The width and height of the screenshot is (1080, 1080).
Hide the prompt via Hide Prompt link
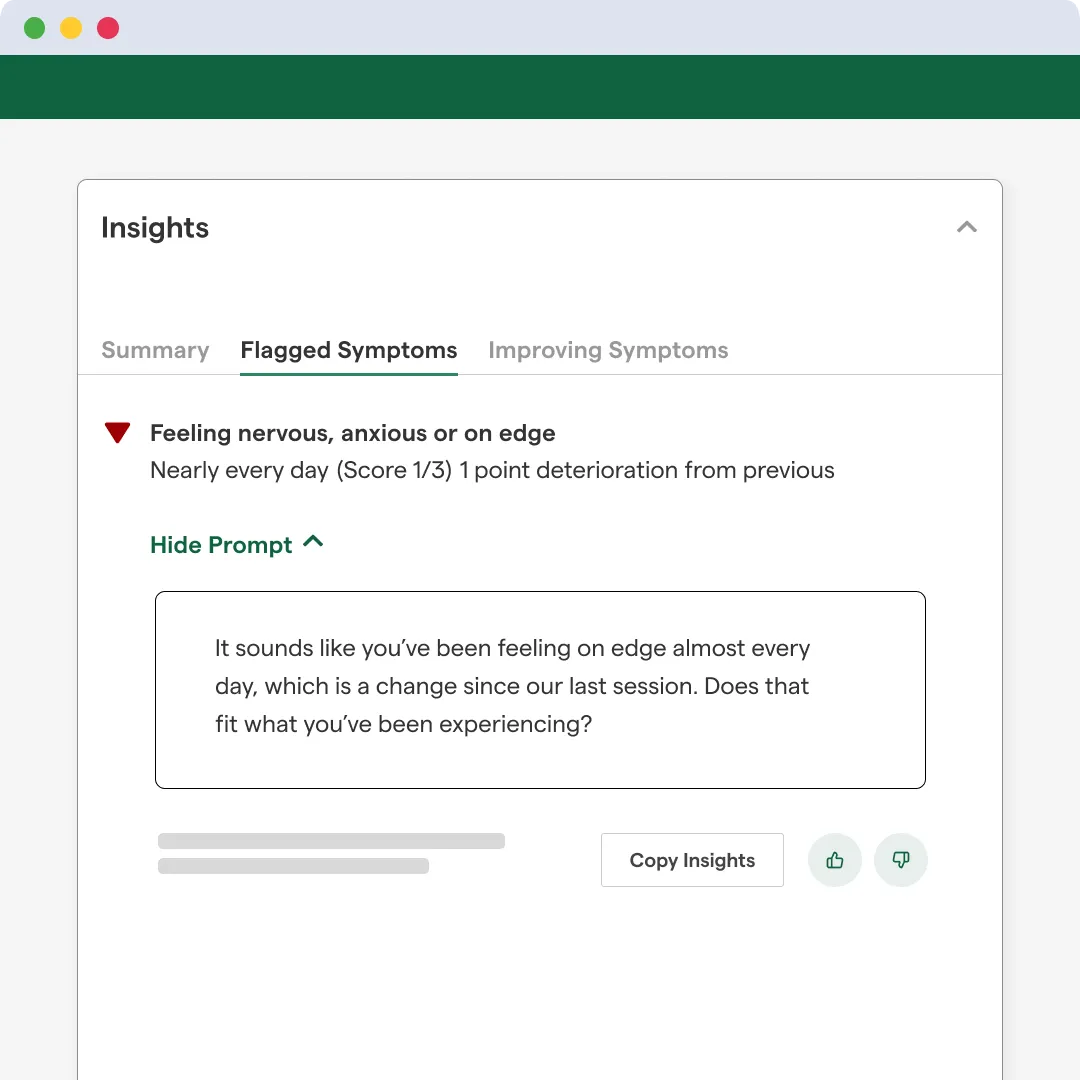point(221,545)
